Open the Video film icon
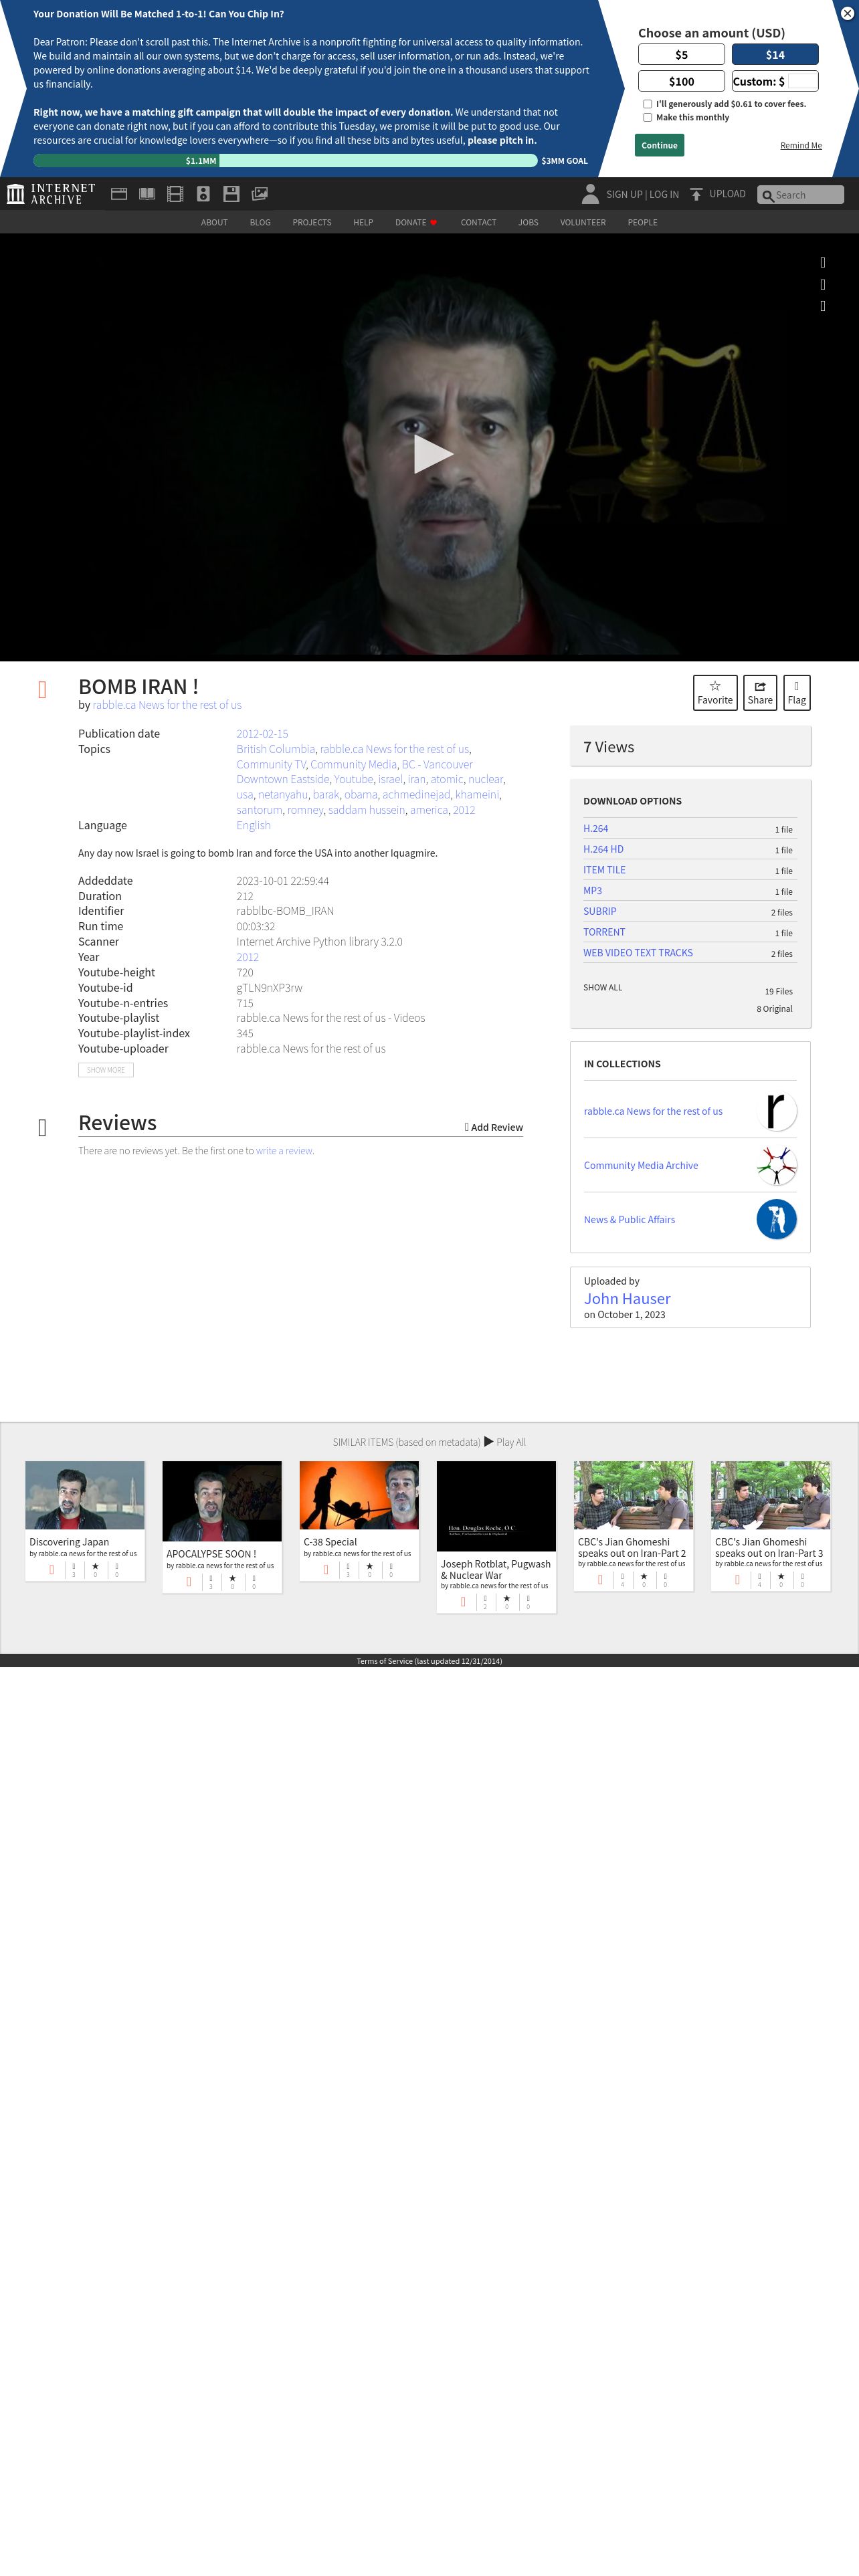Image resolution: width=859 pixels, height=2576 pixels. (x=175, y=194)
